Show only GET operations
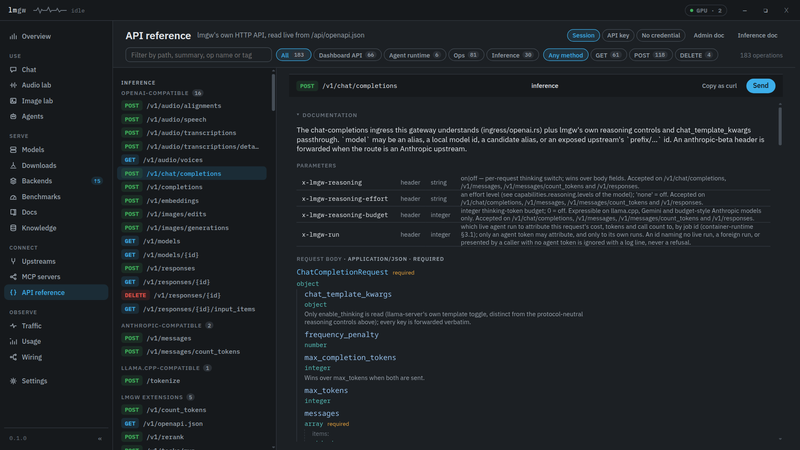Image resolution: width=800 pixels, height=450 pixels. coord(608,55)
